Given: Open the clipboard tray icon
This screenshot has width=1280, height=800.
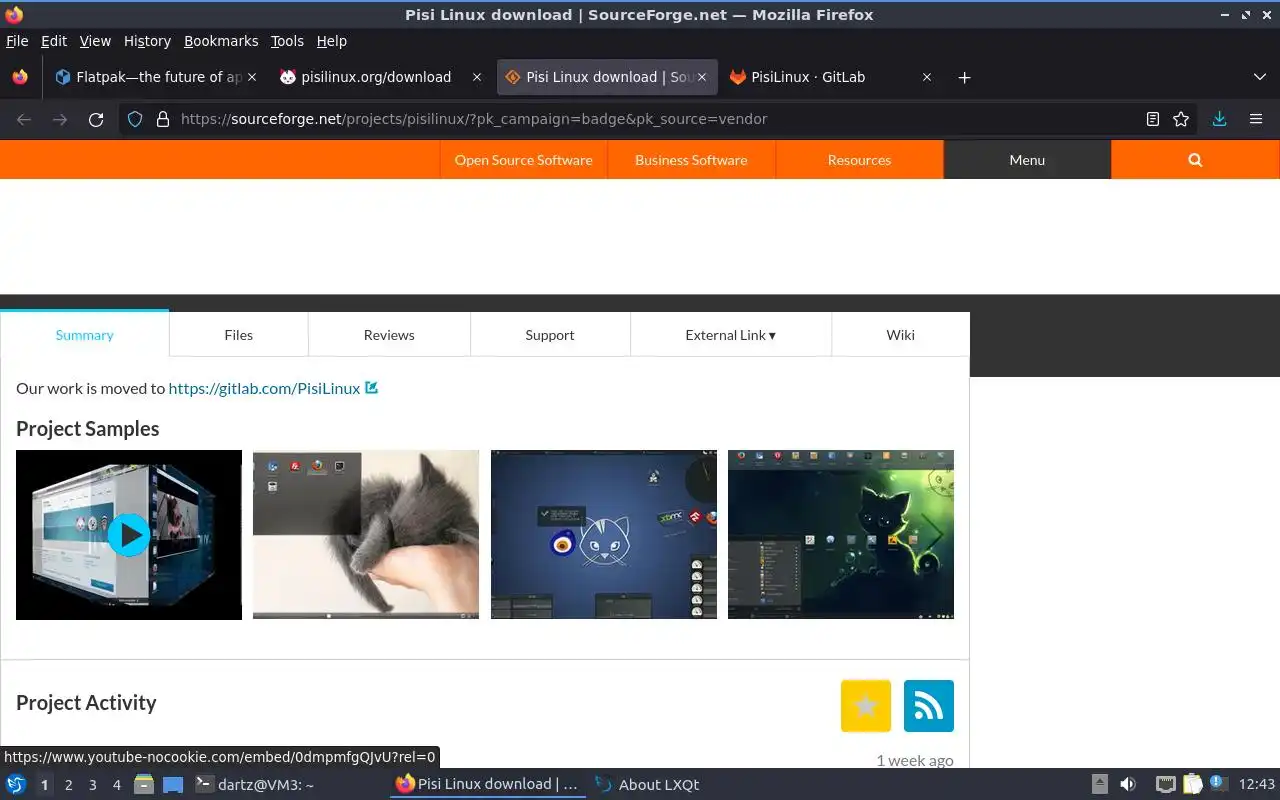Looking at the screenshot, I should tap(1192, 784).
